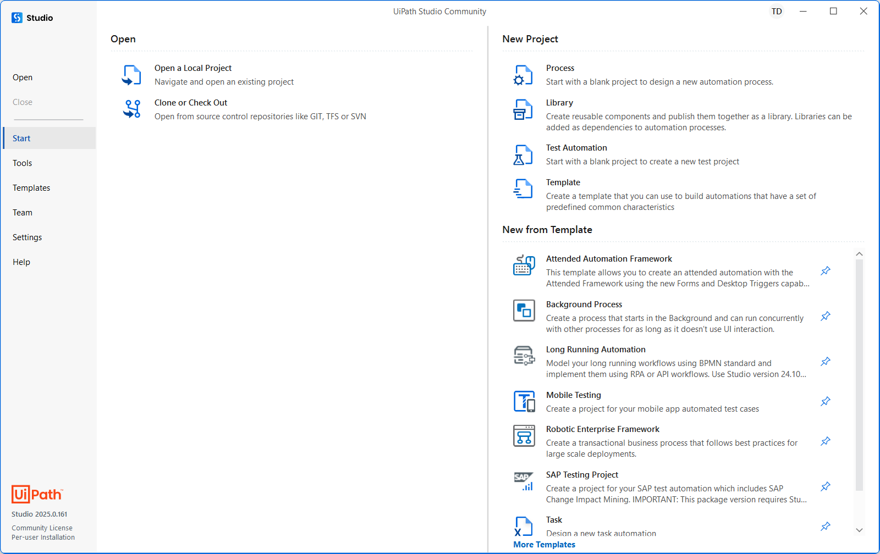Click the Studio logo icon
The image size is (880, 554).
pyautogui.click(x=17, y=17)
